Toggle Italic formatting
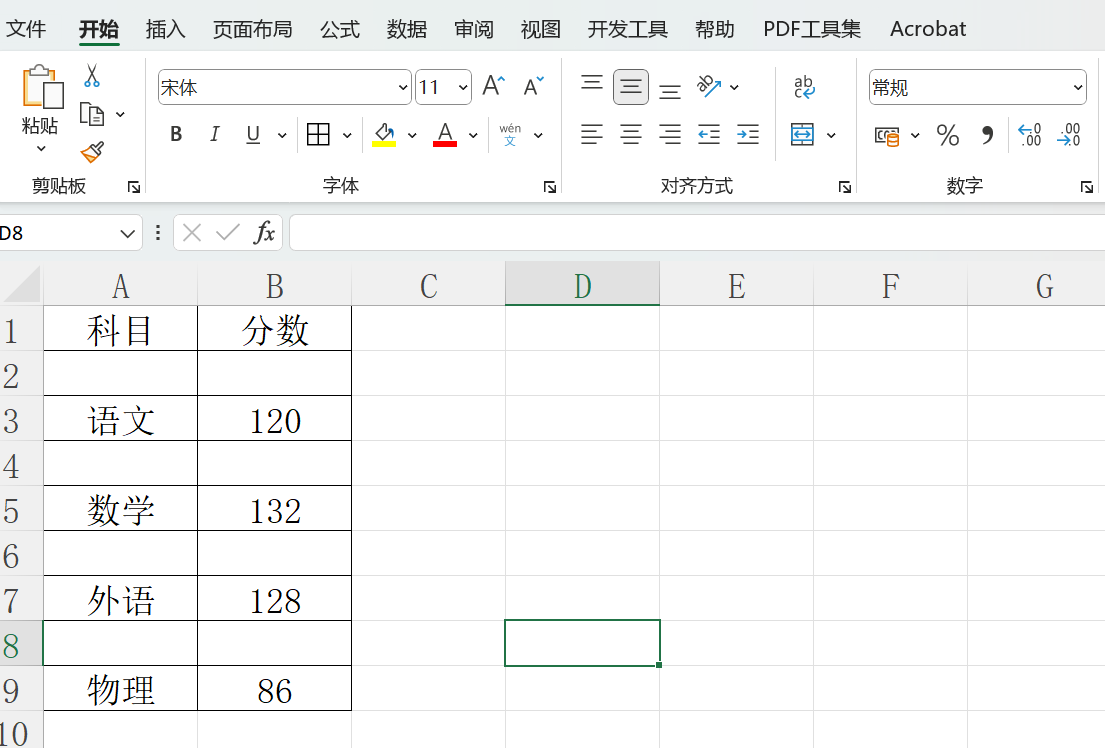This screenshot has width=1105, height=748. (215, 135)
